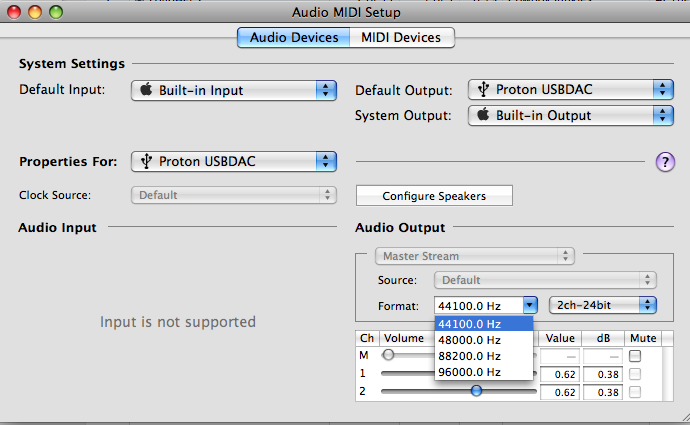690x425 pixels.
Task: Select the Audio Devices tab
Action: (294, 38)
